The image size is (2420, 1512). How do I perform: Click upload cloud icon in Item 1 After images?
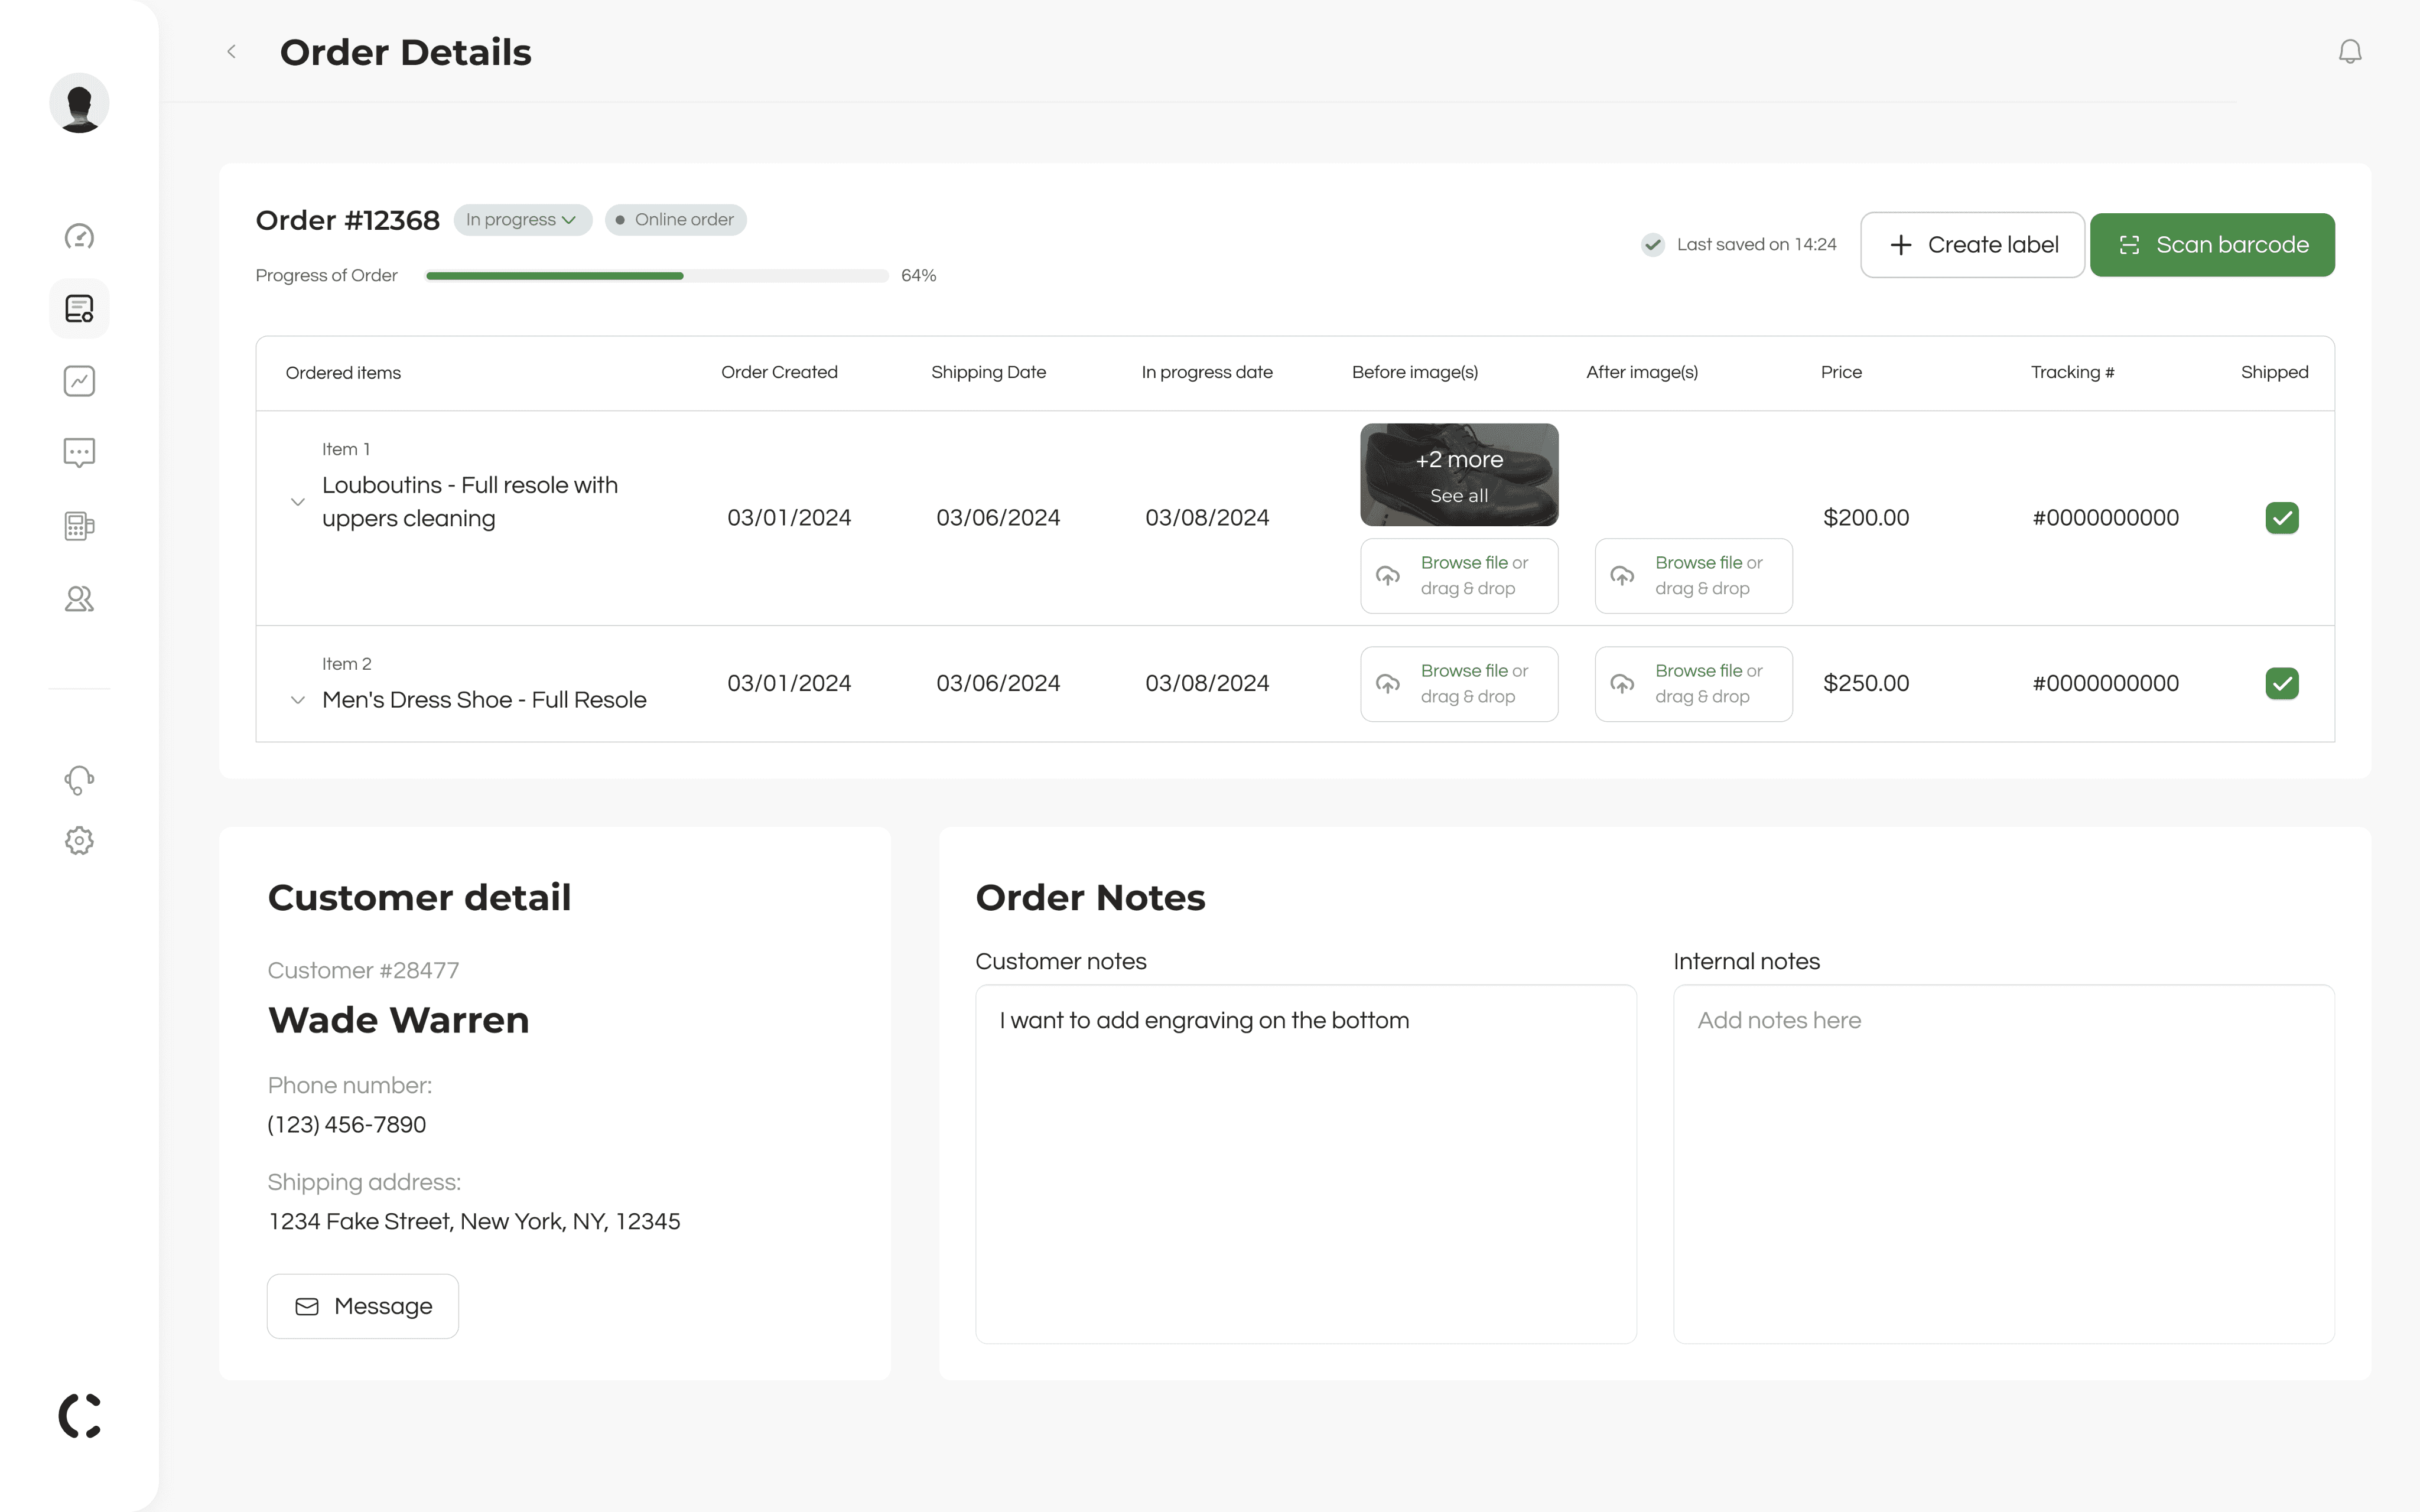click(x=1622, y=576)
